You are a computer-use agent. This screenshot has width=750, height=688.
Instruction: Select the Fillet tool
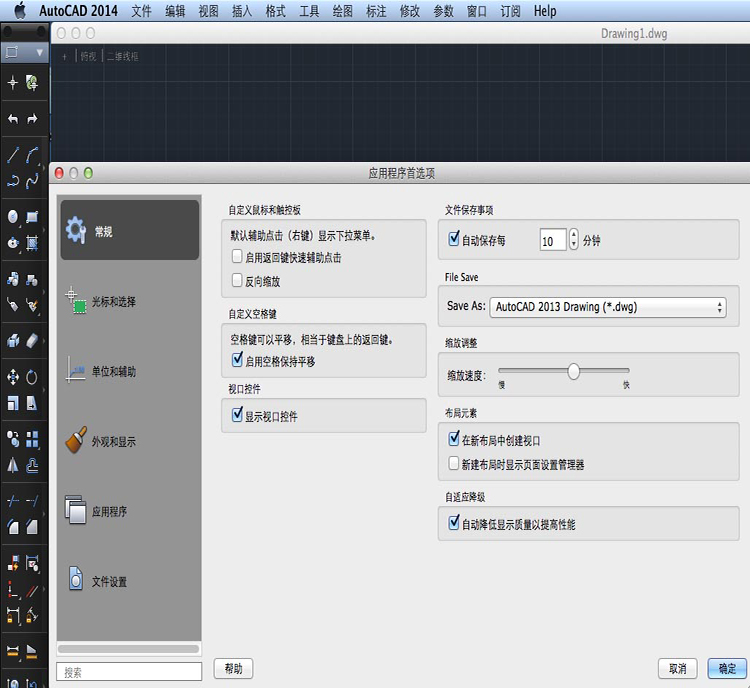click(x=13, y=527)
